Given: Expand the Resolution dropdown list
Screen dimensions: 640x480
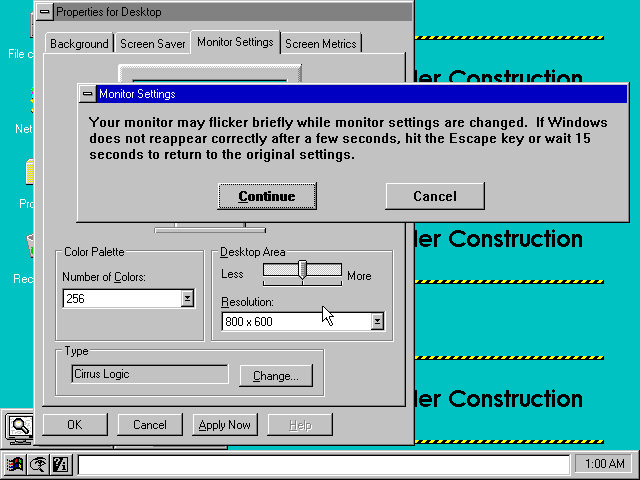Looking at the screenshot, I should click(377, 321).
